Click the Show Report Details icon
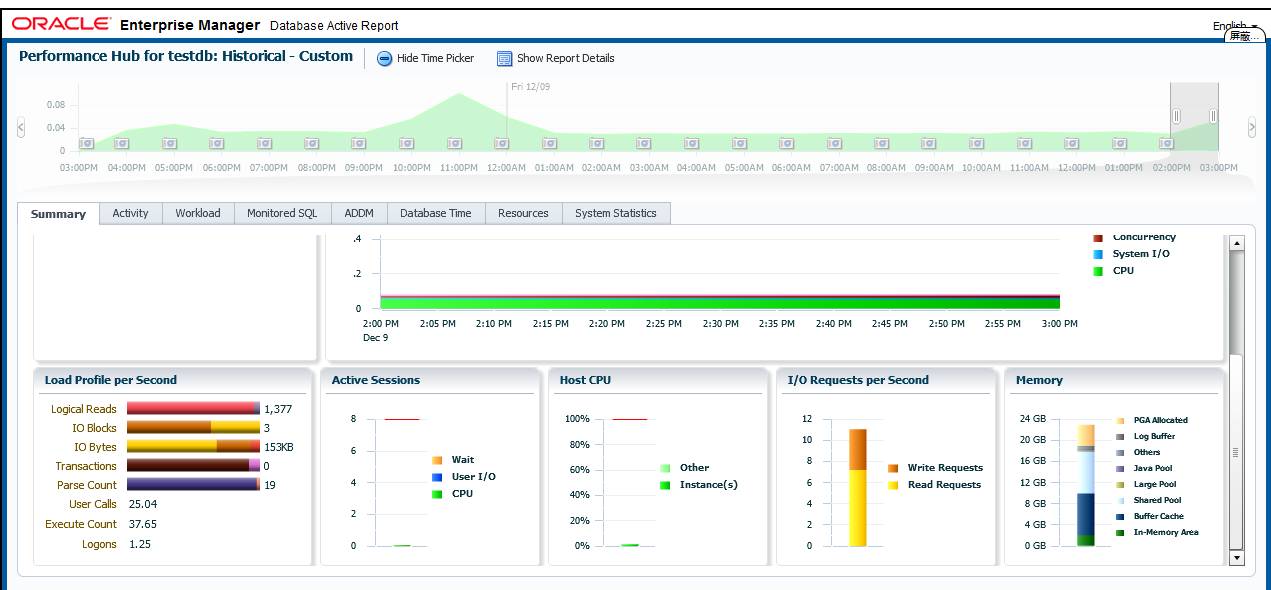Screen dimensions: 1271x590 point(504,59)
